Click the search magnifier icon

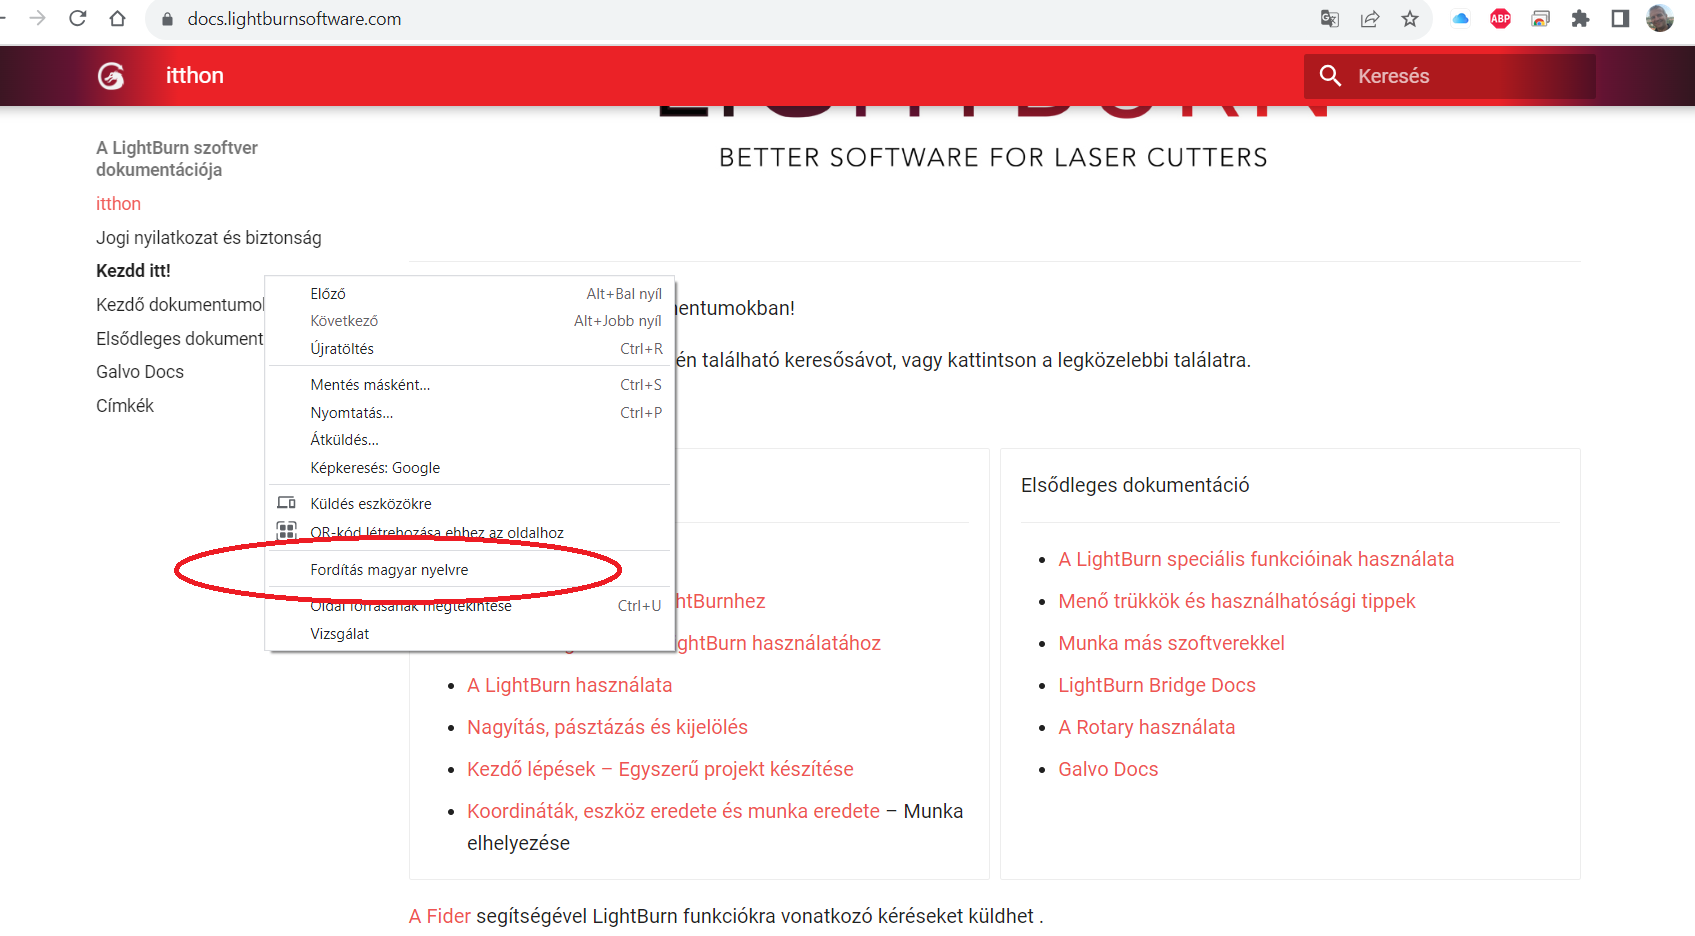1330,76
